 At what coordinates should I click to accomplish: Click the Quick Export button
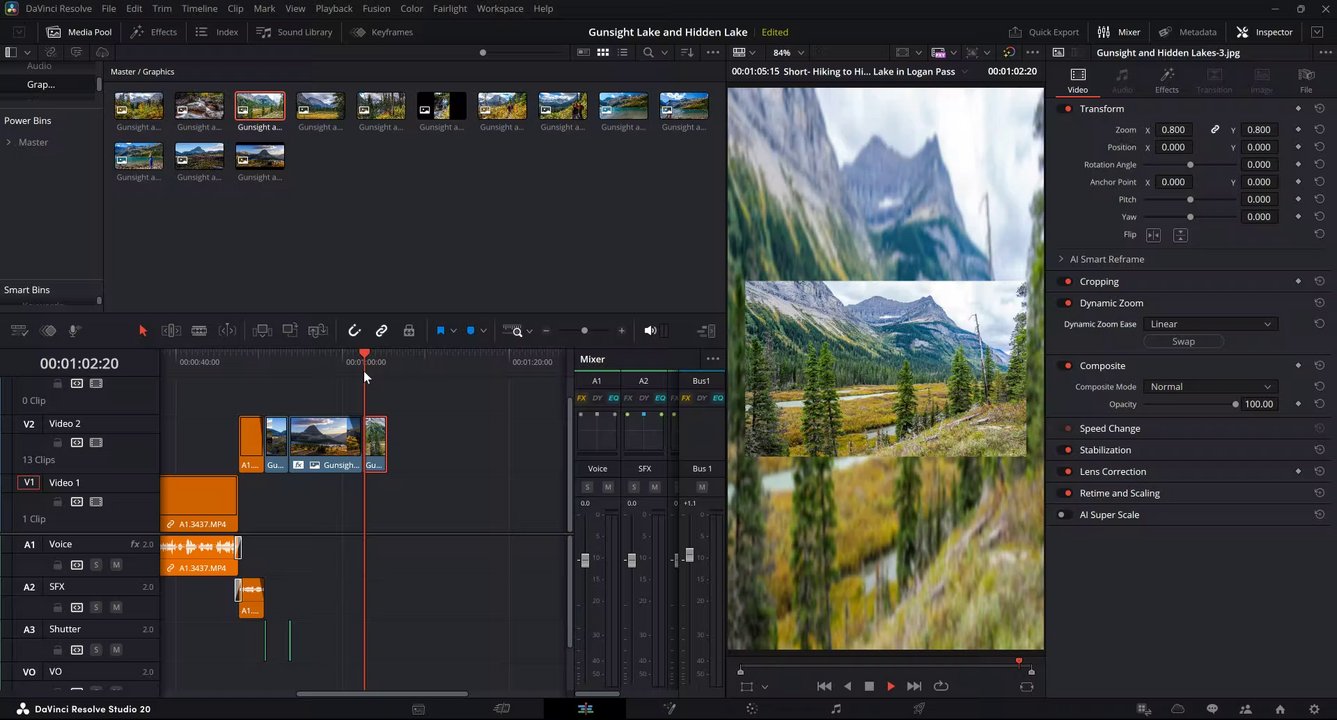click(1044, 32)
